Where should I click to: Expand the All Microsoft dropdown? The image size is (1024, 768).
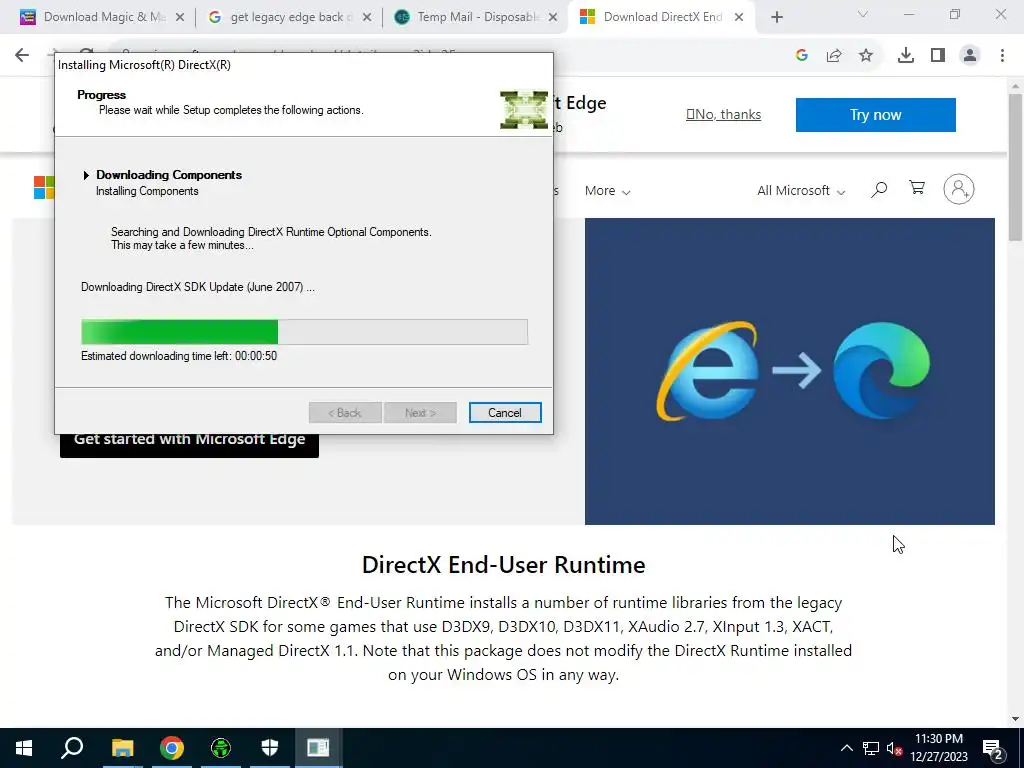pos(801,191)
